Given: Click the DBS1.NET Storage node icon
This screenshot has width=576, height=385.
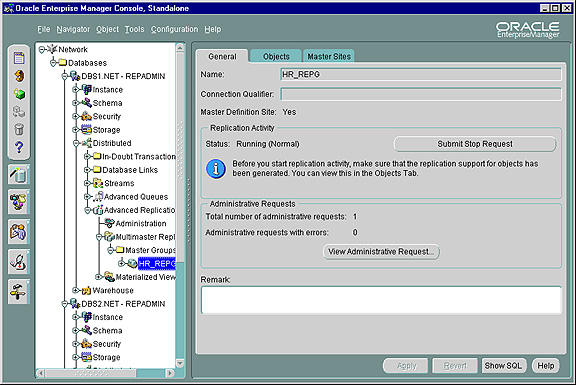Looking at the screenshot, I should 87,130.
